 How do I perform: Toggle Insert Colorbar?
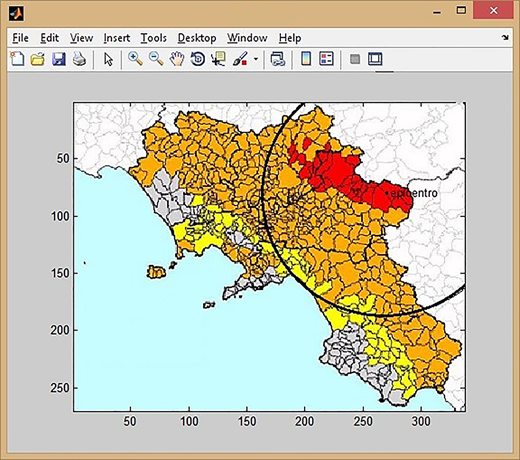click(306, 59)
